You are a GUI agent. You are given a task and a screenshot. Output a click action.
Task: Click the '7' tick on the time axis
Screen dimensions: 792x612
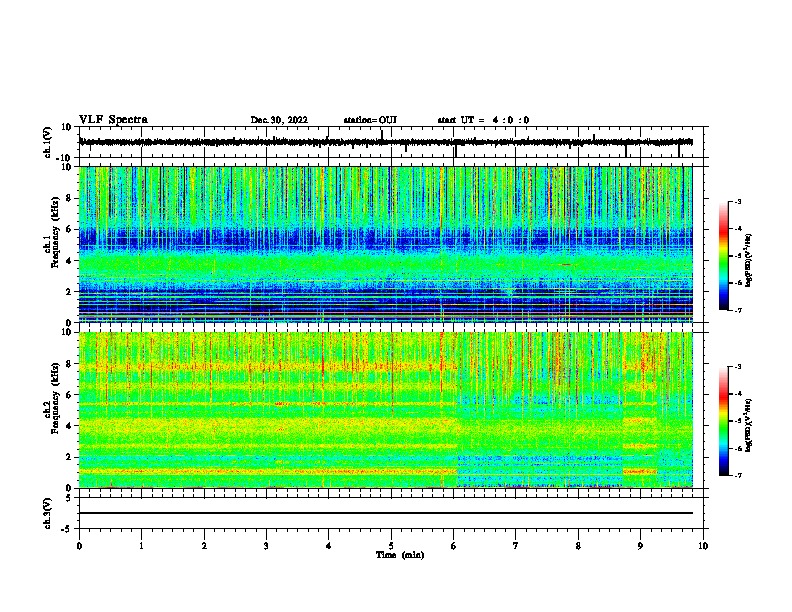pos(516,546)
